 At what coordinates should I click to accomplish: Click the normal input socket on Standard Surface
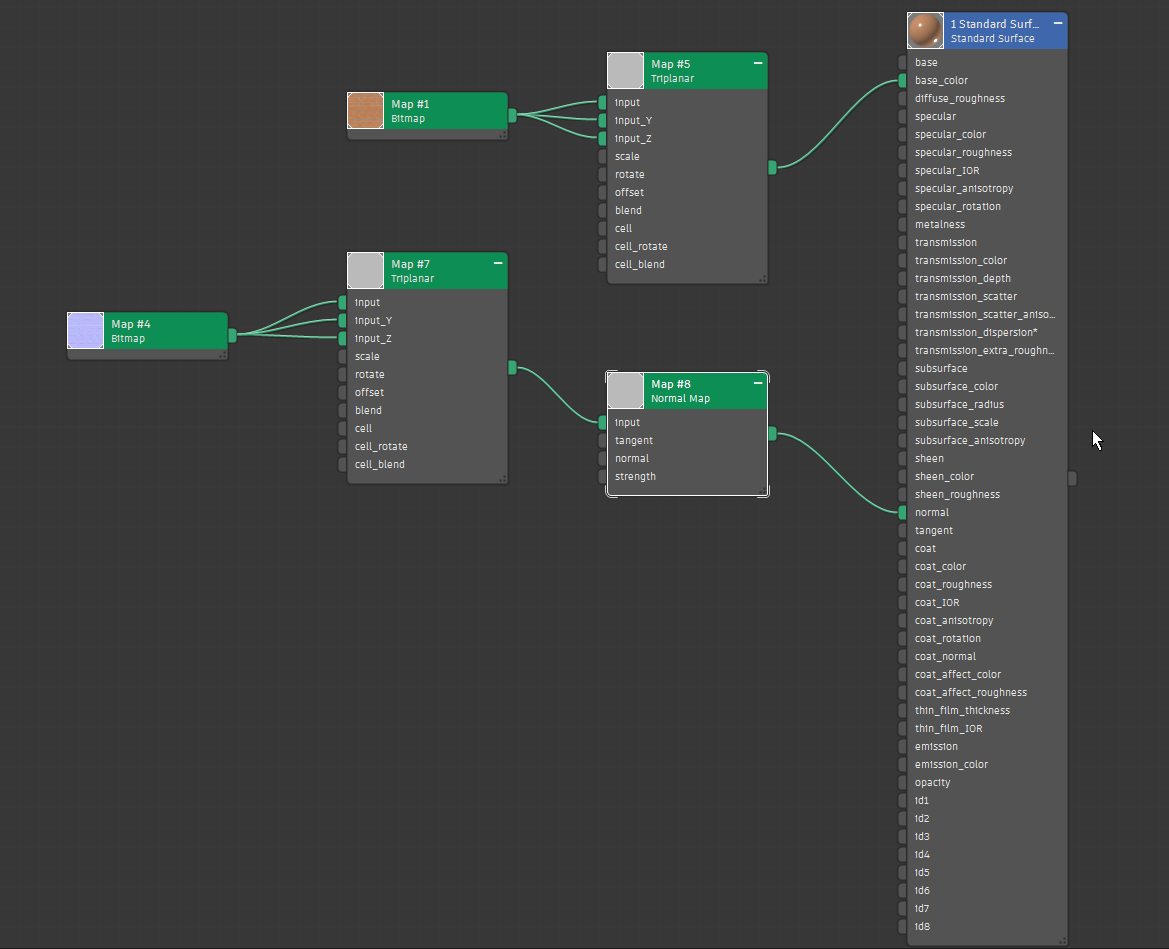pos(901,512)
